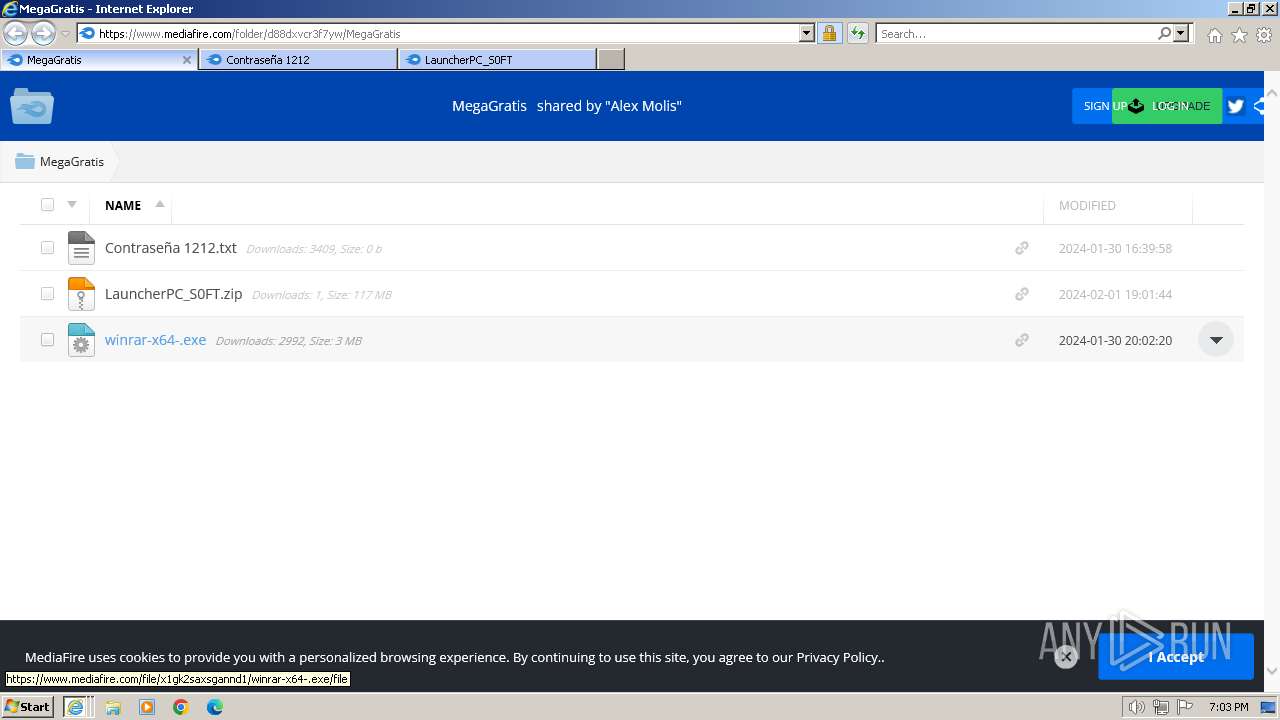The height and width of the screenshot is (720, 1280).
Task: Open the address bar history dropdown
Action: pos(807,34)
